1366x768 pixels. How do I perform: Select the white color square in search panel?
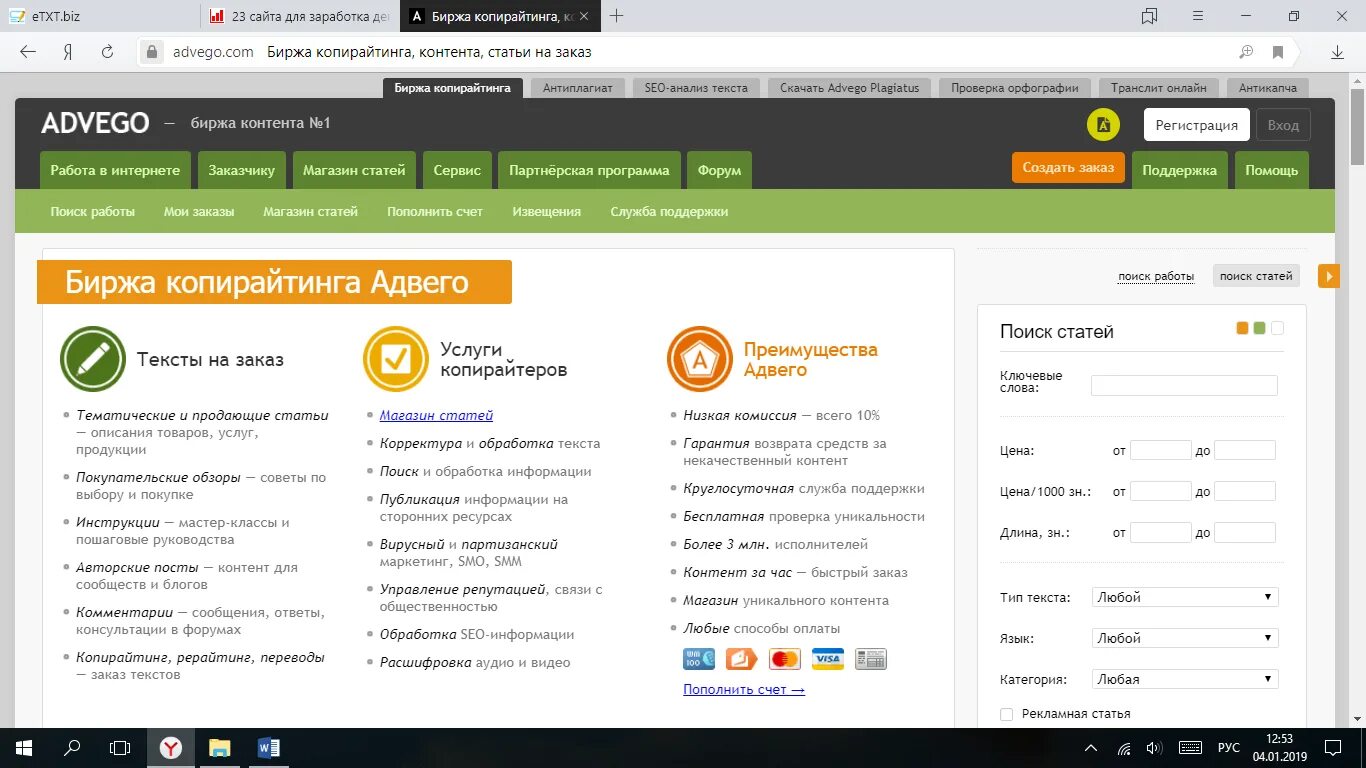1277,328
